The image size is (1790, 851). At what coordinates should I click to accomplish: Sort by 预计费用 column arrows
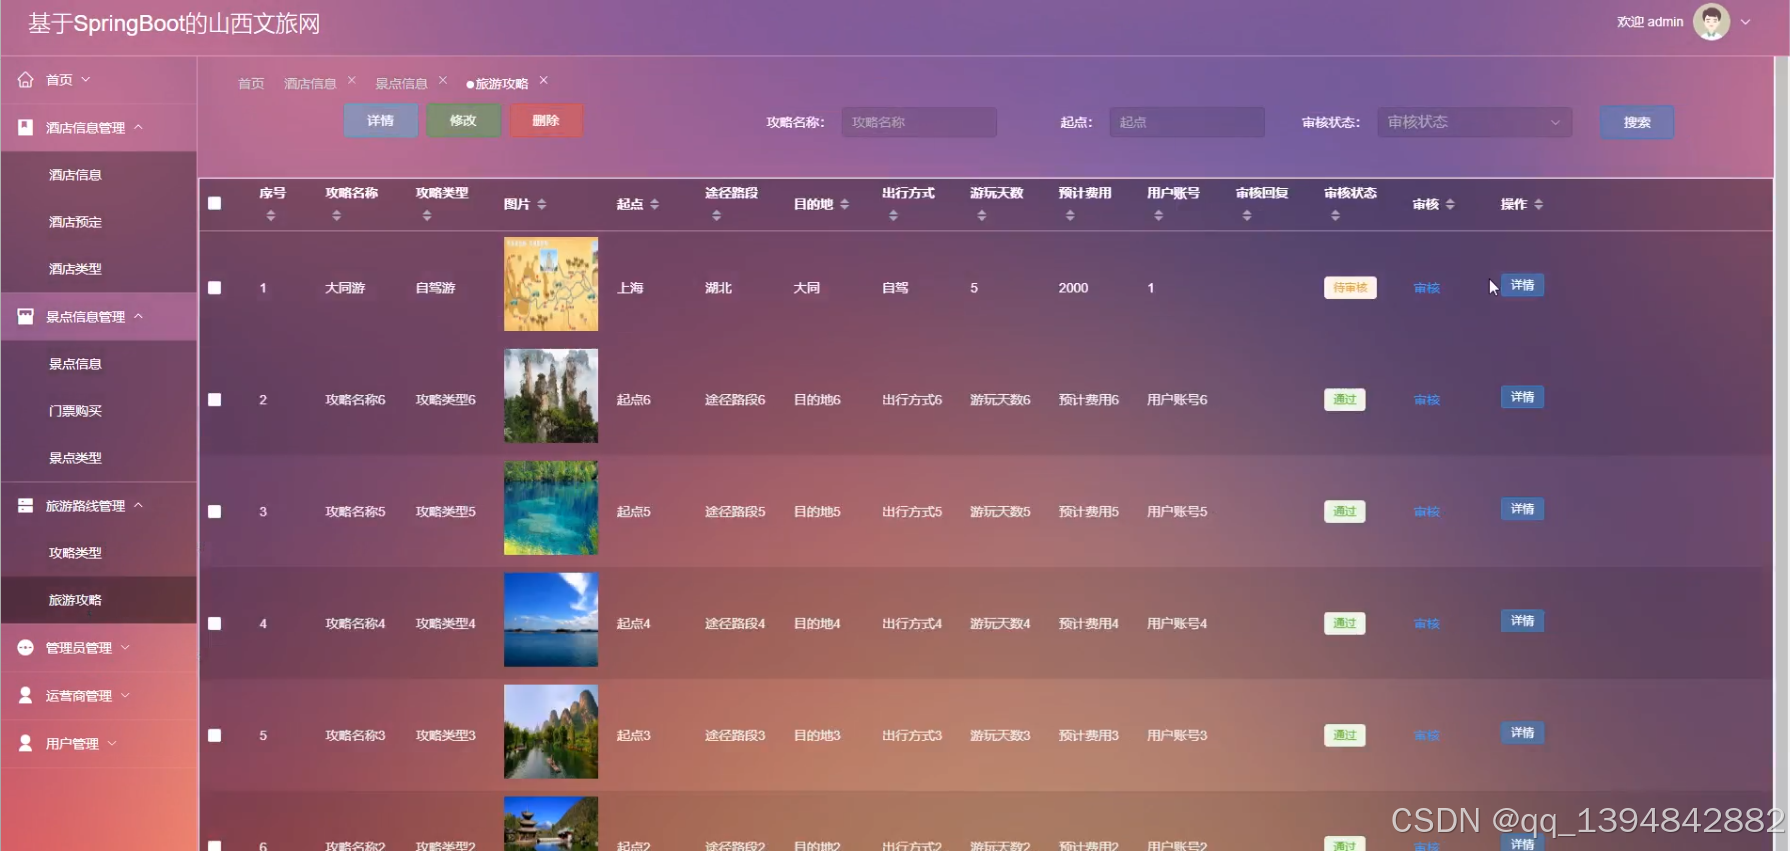(x=1070, y=215)
